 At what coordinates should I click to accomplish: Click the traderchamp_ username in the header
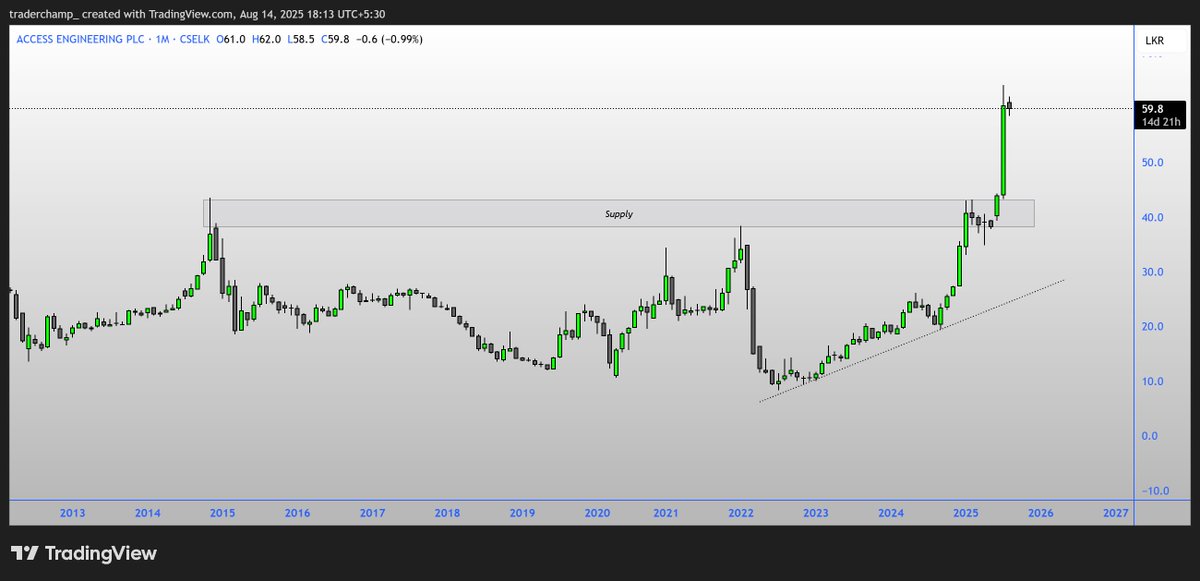pos(43,14)
